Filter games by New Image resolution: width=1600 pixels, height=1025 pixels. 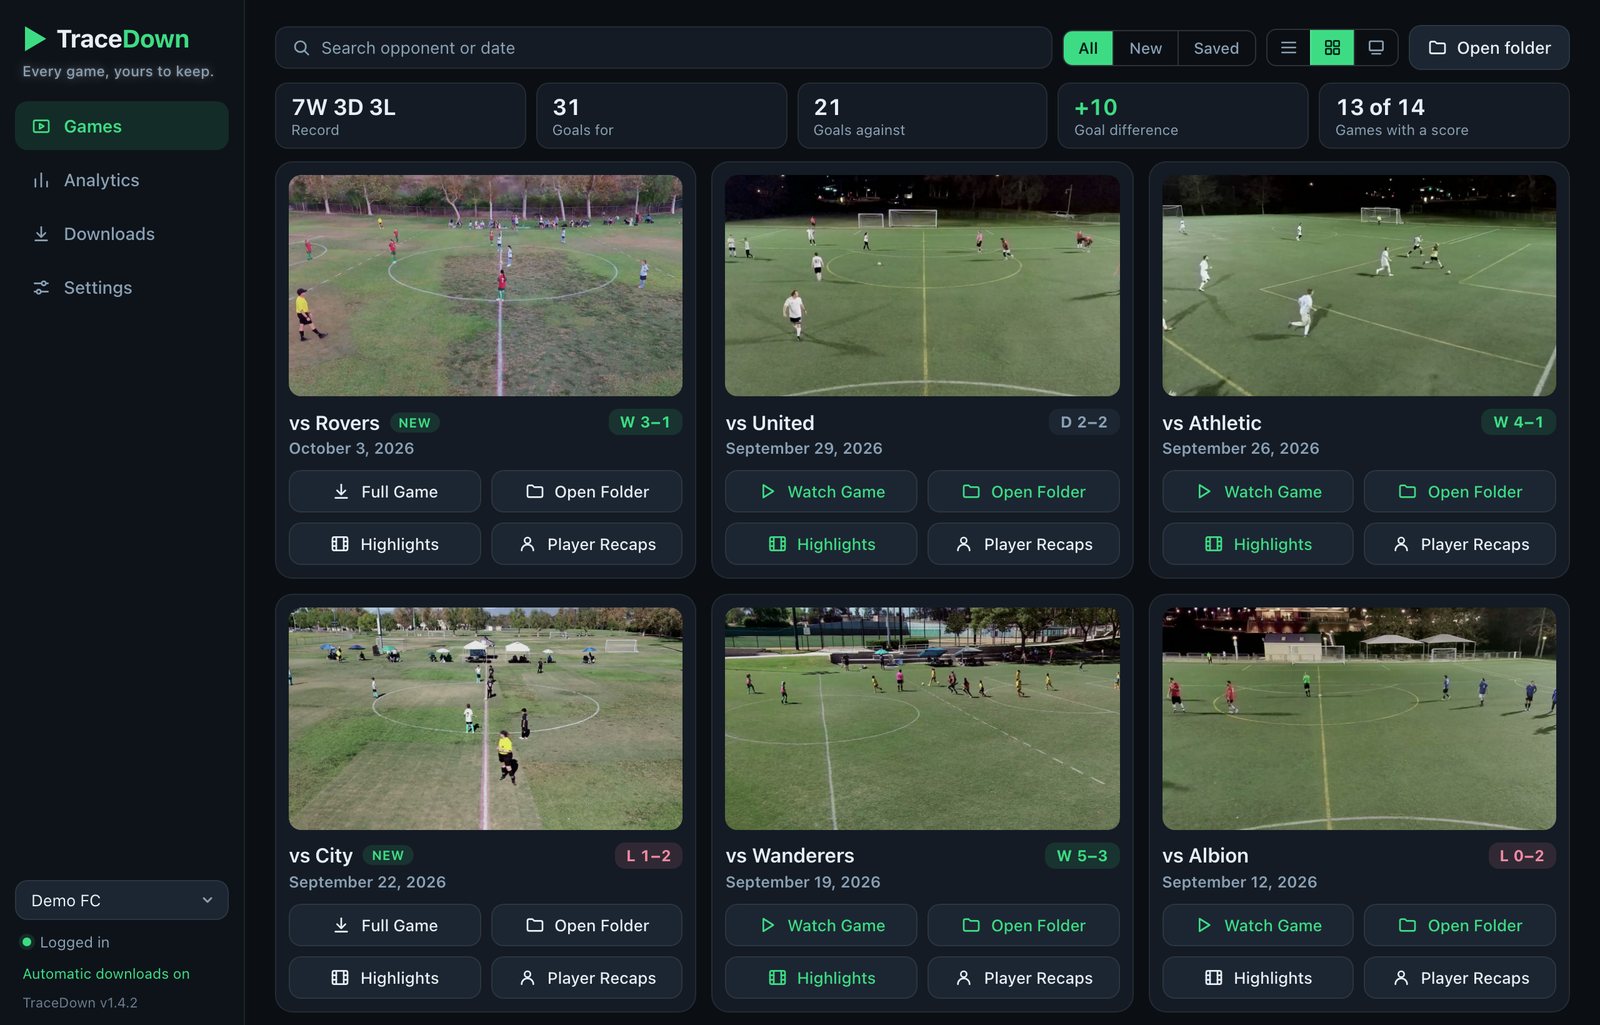1146,48
